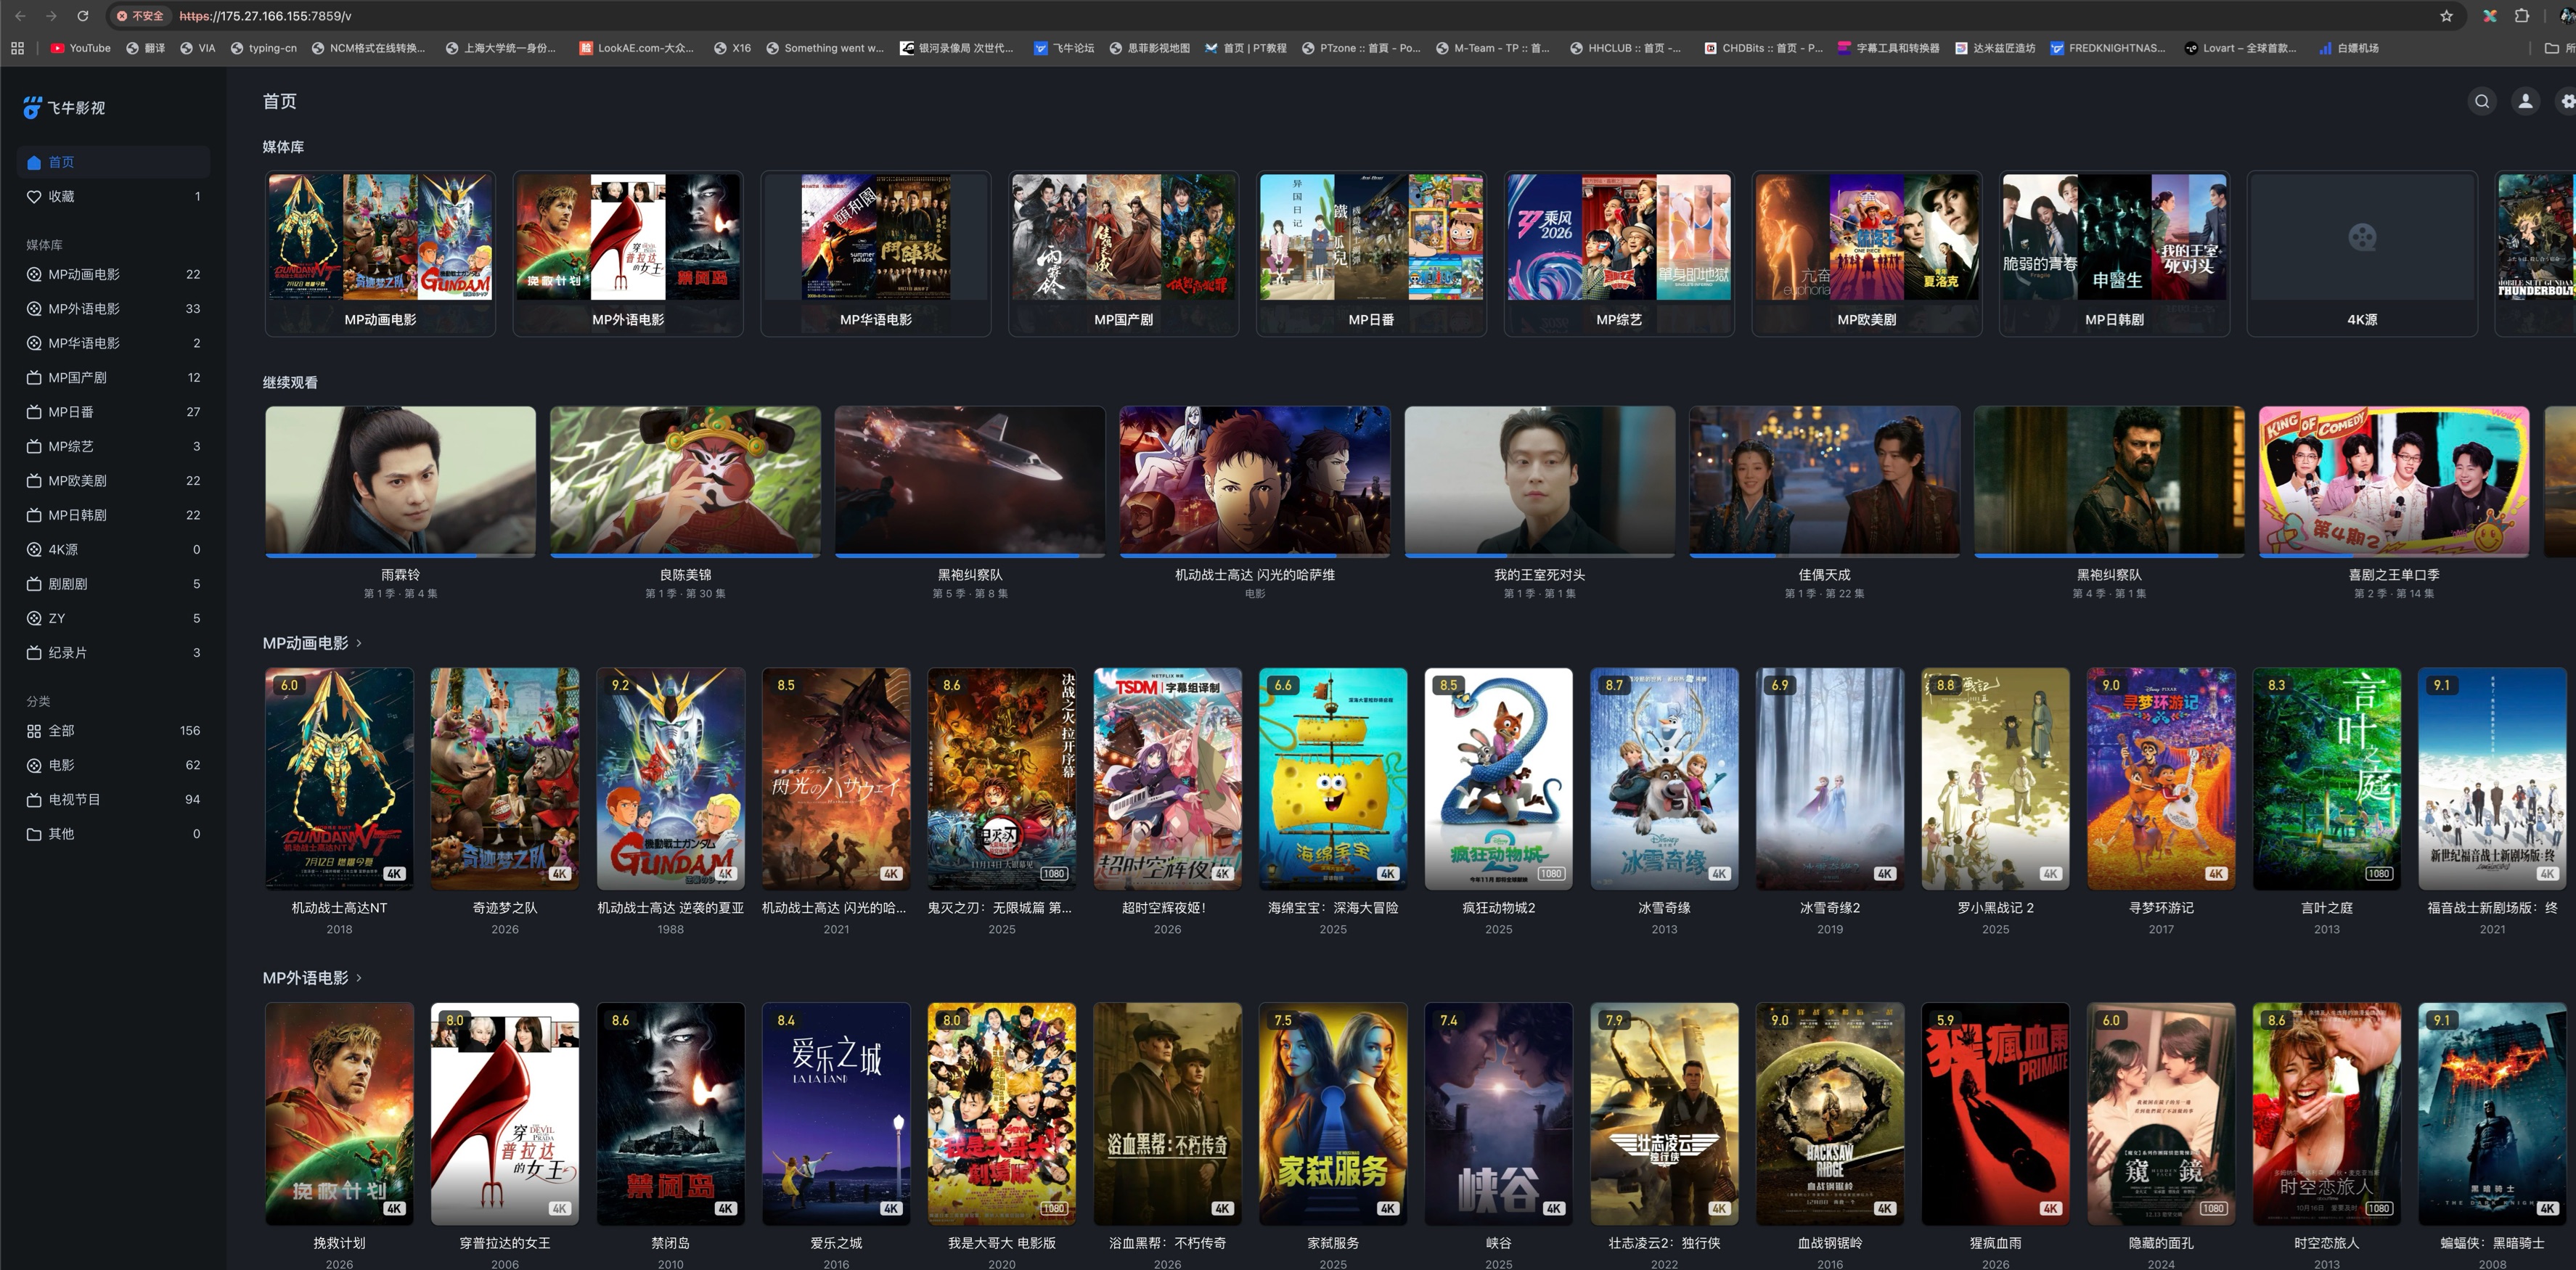This screenshot has width=2576, height=1270.
Task: Open the 机动战士高达NT poster
Action: (x=339, y=778)
